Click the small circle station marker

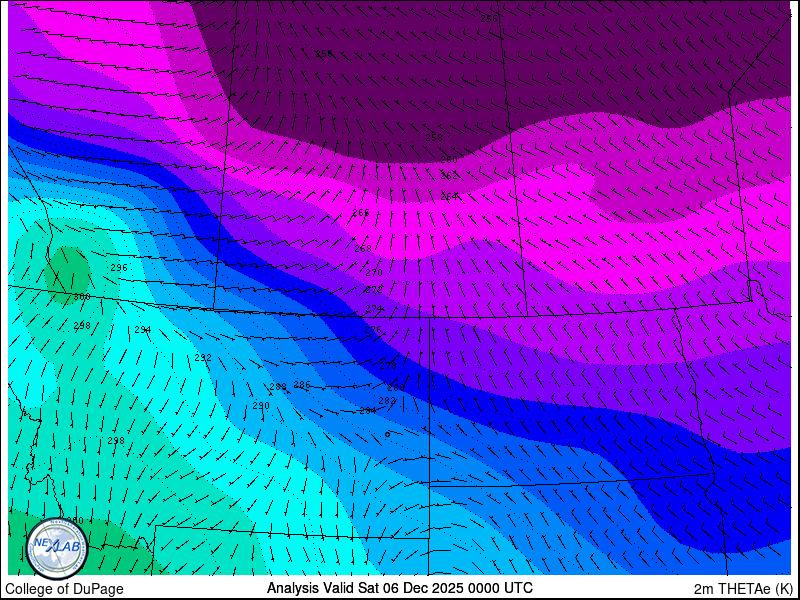coord(387,434)
